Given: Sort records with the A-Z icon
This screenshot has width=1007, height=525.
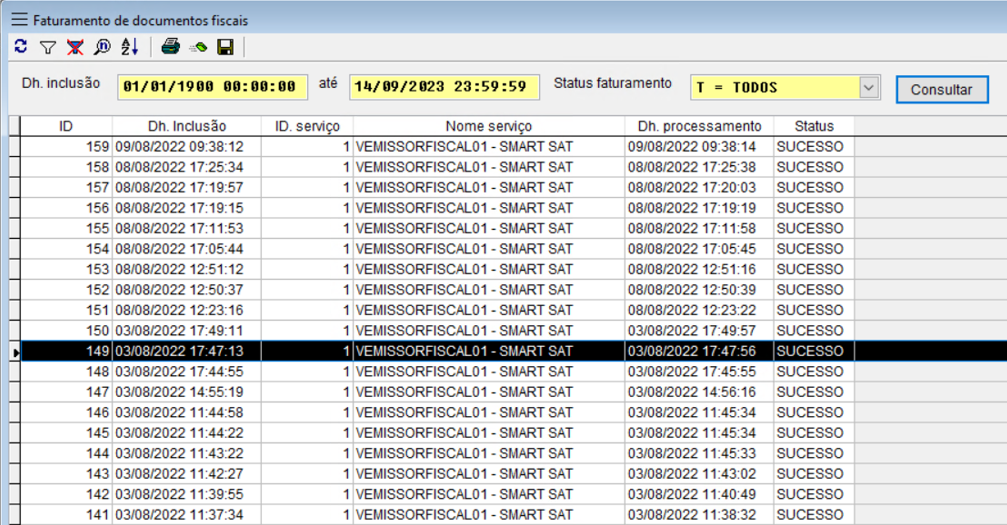Looking at the screenshot, I should pos(129,47).
